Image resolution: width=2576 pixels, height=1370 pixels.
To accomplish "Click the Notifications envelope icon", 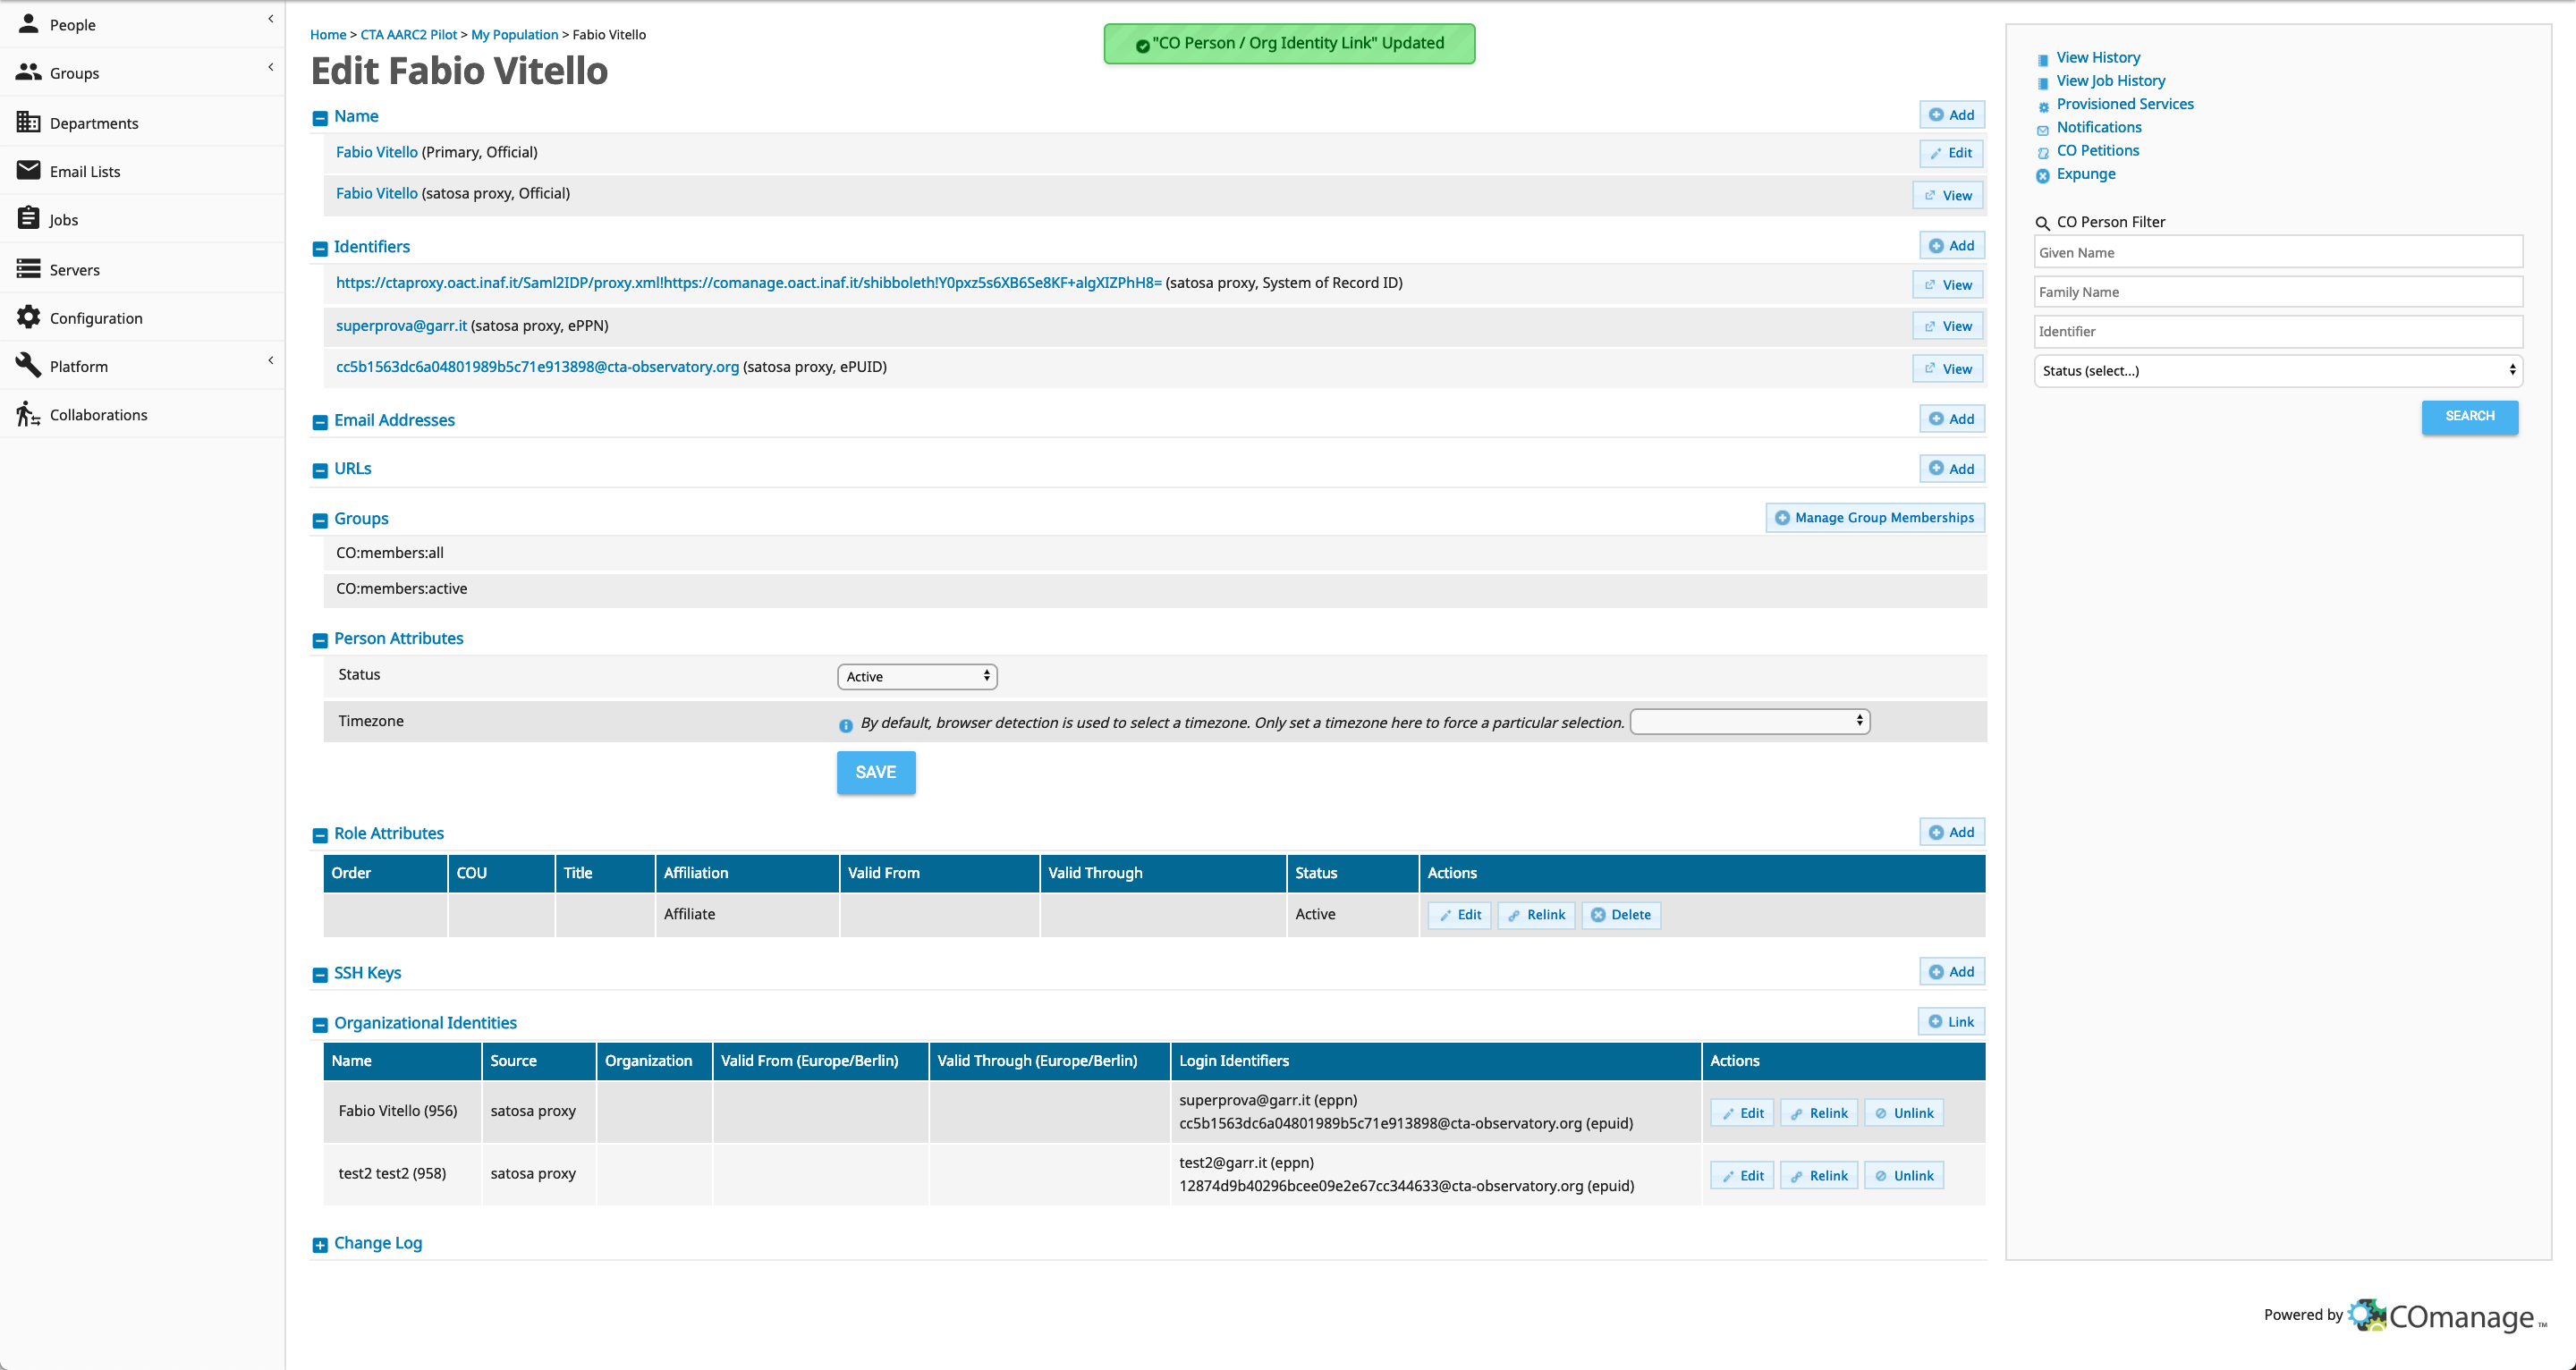I will [x=2043, y=130].
